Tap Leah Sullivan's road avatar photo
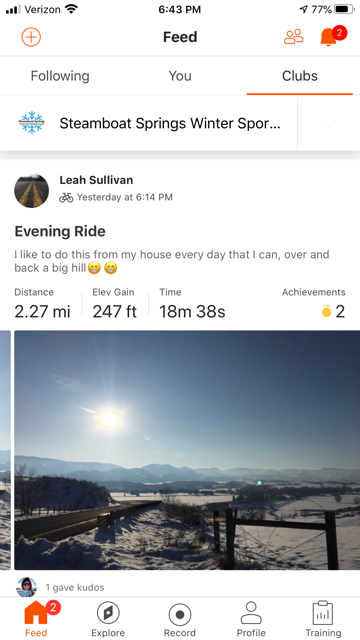This screenshot has height=640, width=360. click(x=31, y=191)
